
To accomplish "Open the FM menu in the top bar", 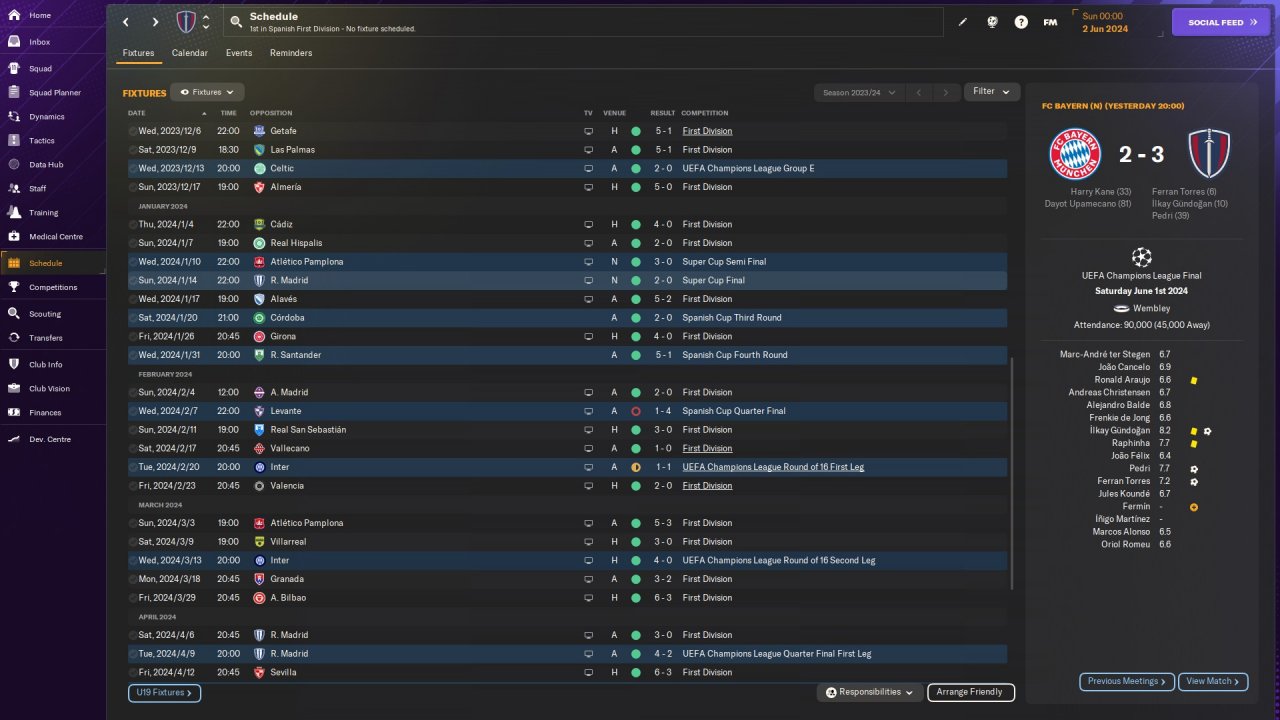I will [x=1050, y=22].
